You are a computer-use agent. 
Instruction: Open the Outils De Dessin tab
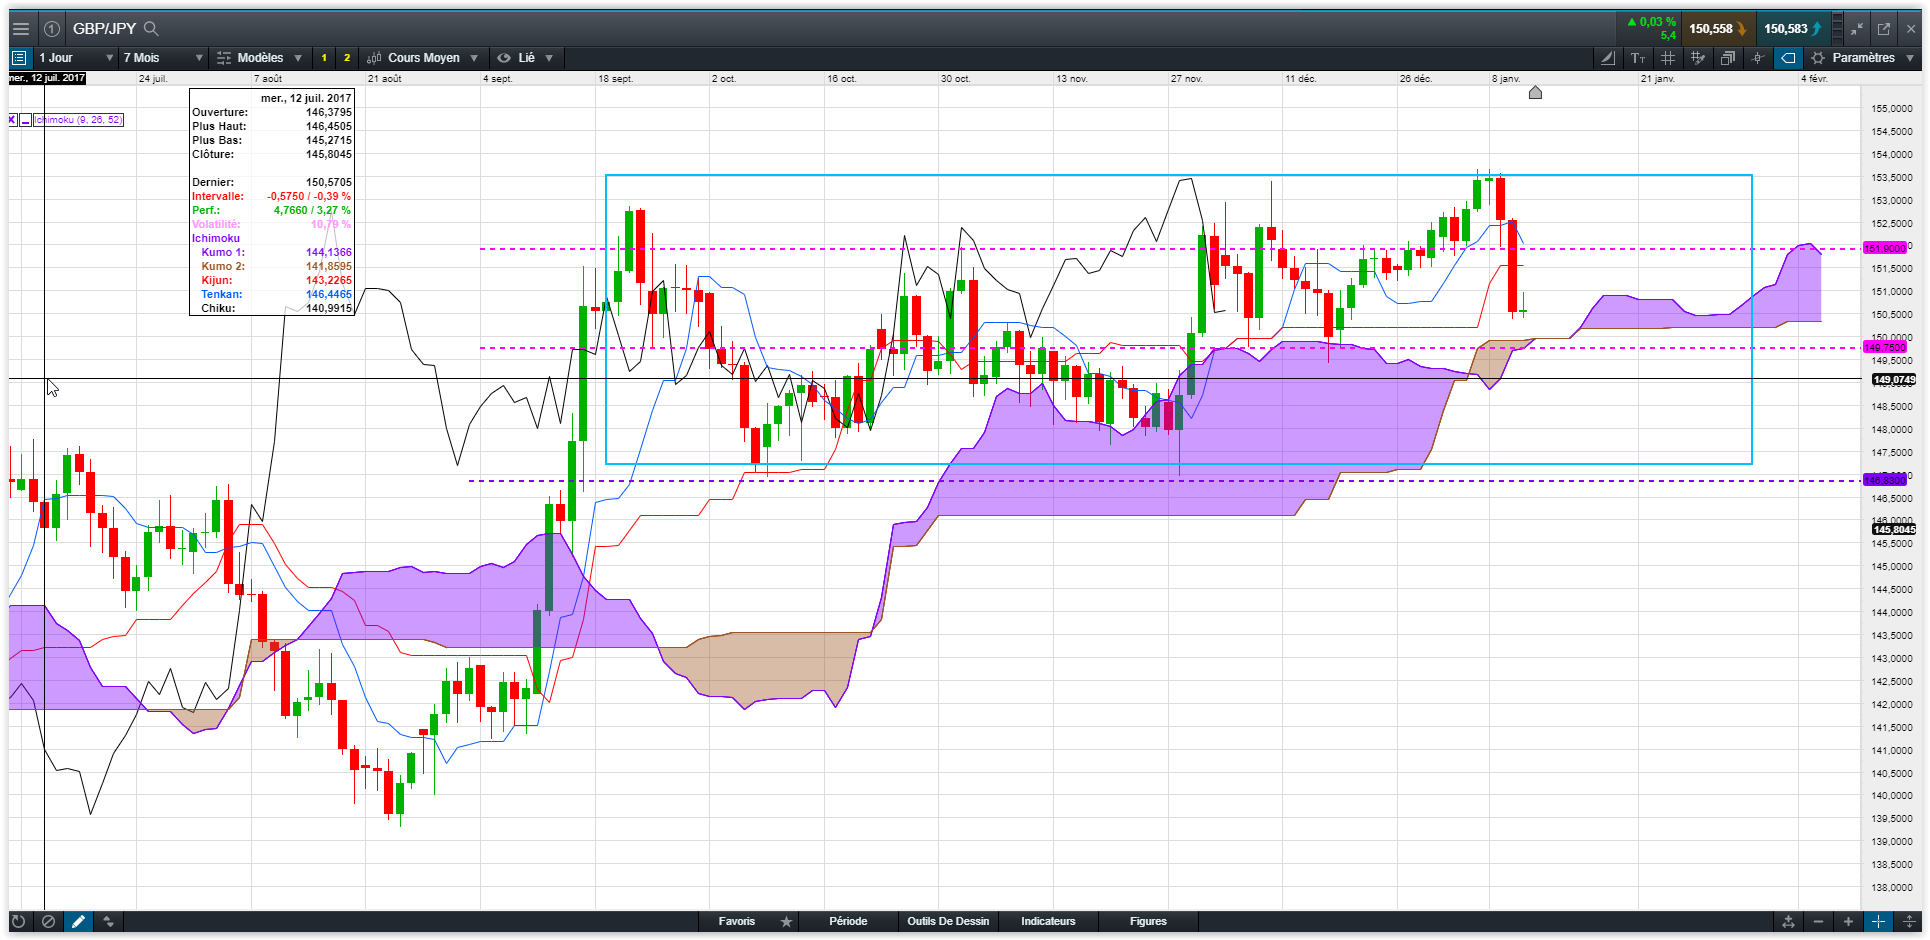(x=948, y=922)
